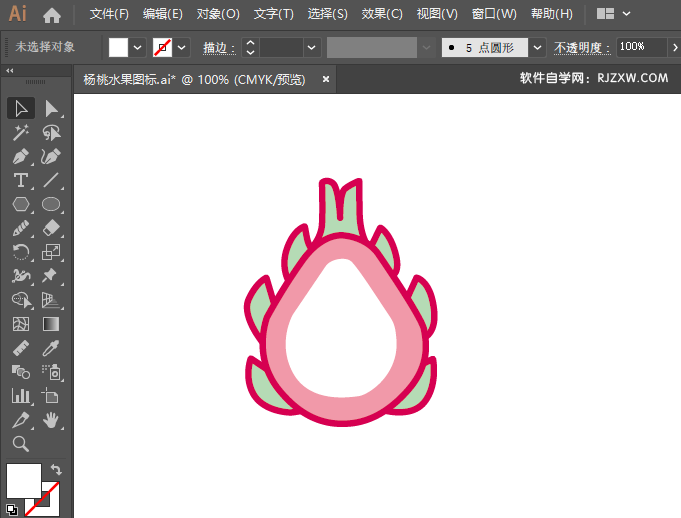Click the 不透明度 opacity panel link
681x518 pixels.
click(x=582, y=47)
